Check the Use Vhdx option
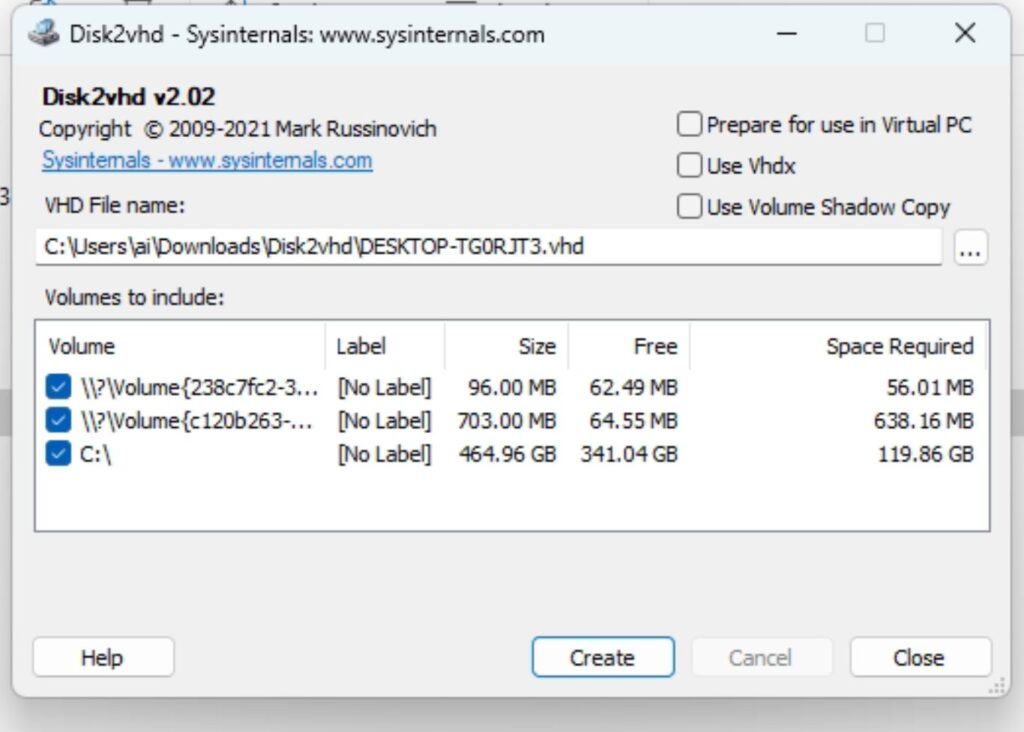 [x=690, y=165]
